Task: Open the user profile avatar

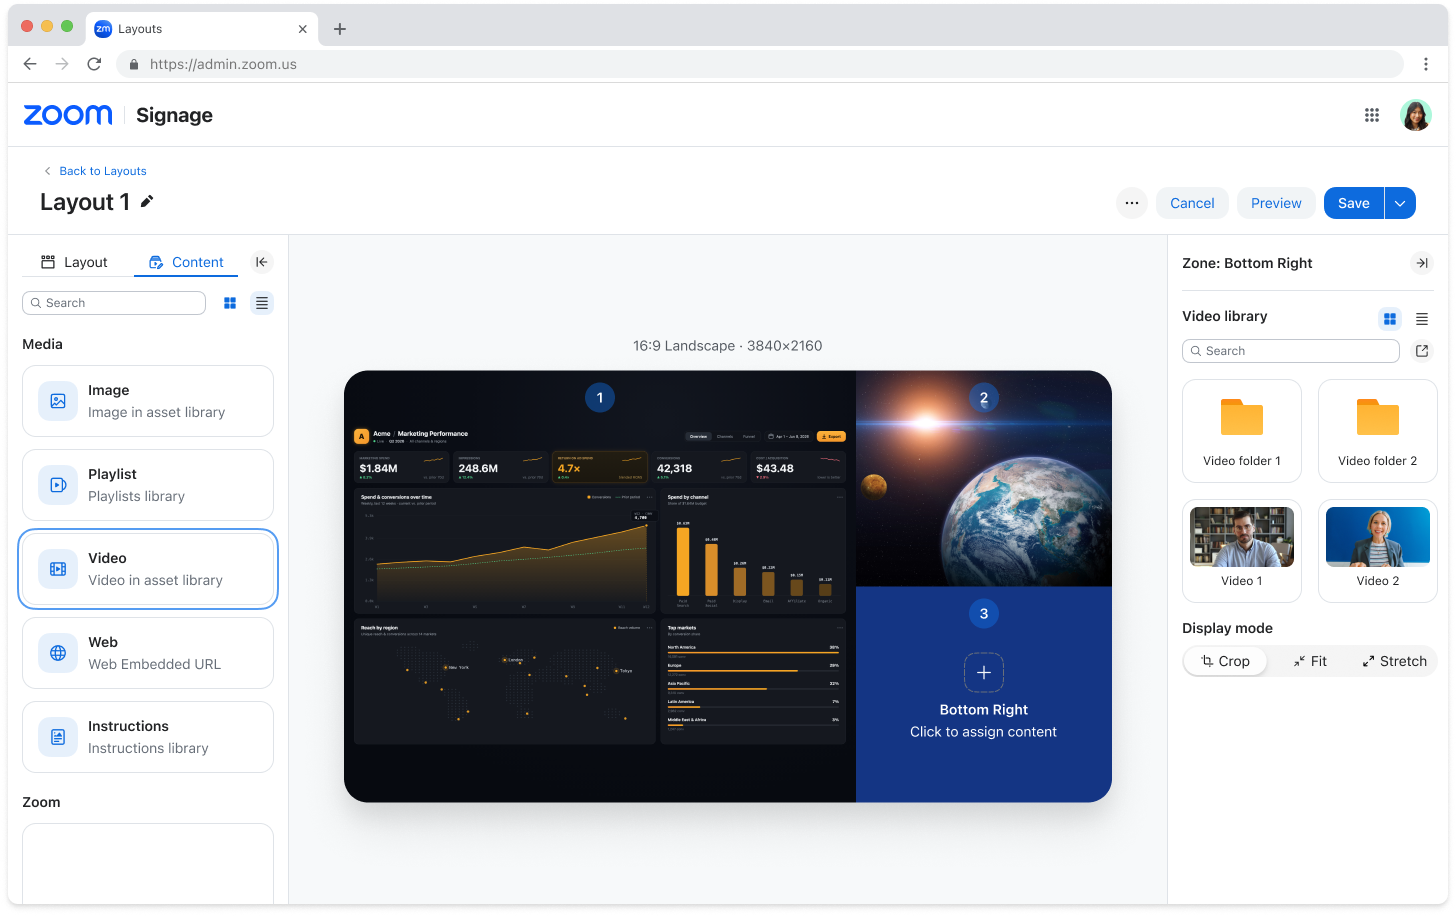Action: coord(1416,115)
